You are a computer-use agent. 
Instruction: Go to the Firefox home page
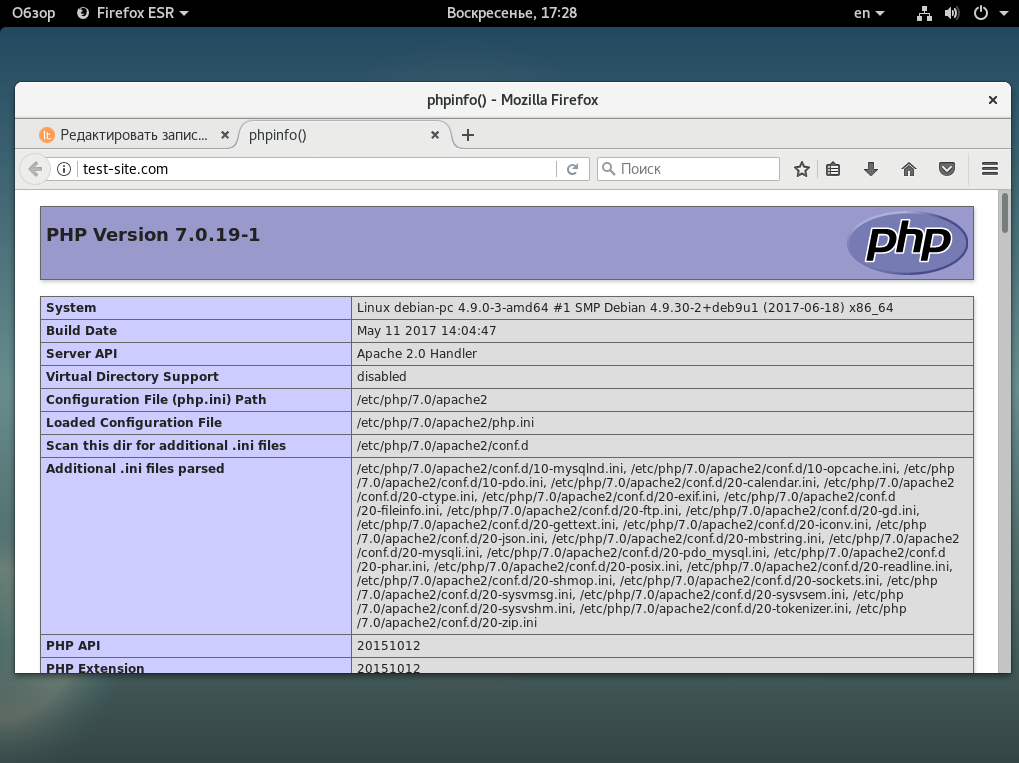click(909, 169)
